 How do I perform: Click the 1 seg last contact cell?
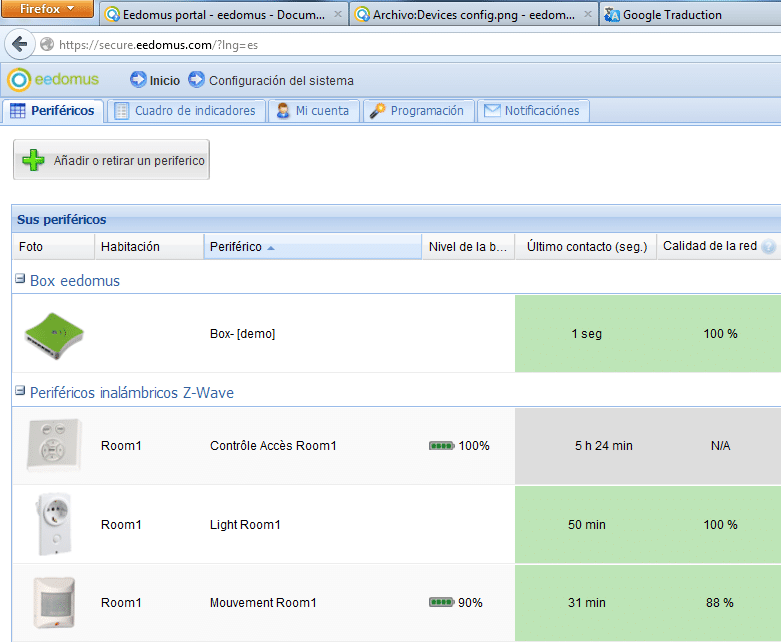tap(586, 334)
